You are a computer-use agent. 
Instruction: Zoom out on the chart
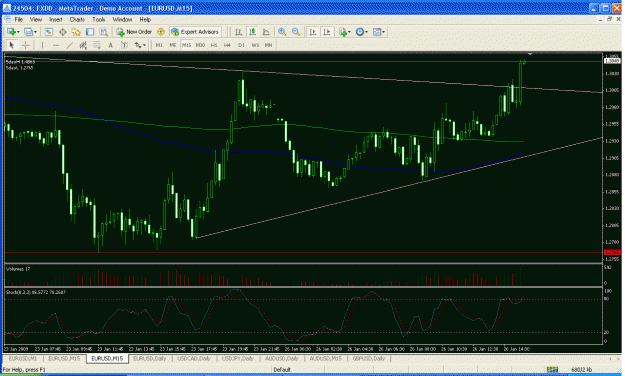tap(296, 32)
